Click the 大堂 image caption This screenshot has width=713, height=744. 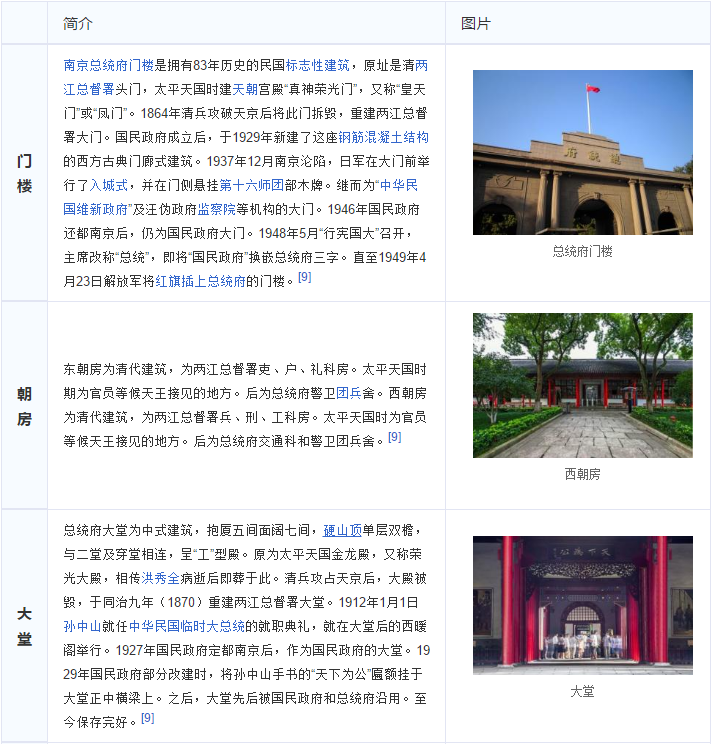coord(583,691)
